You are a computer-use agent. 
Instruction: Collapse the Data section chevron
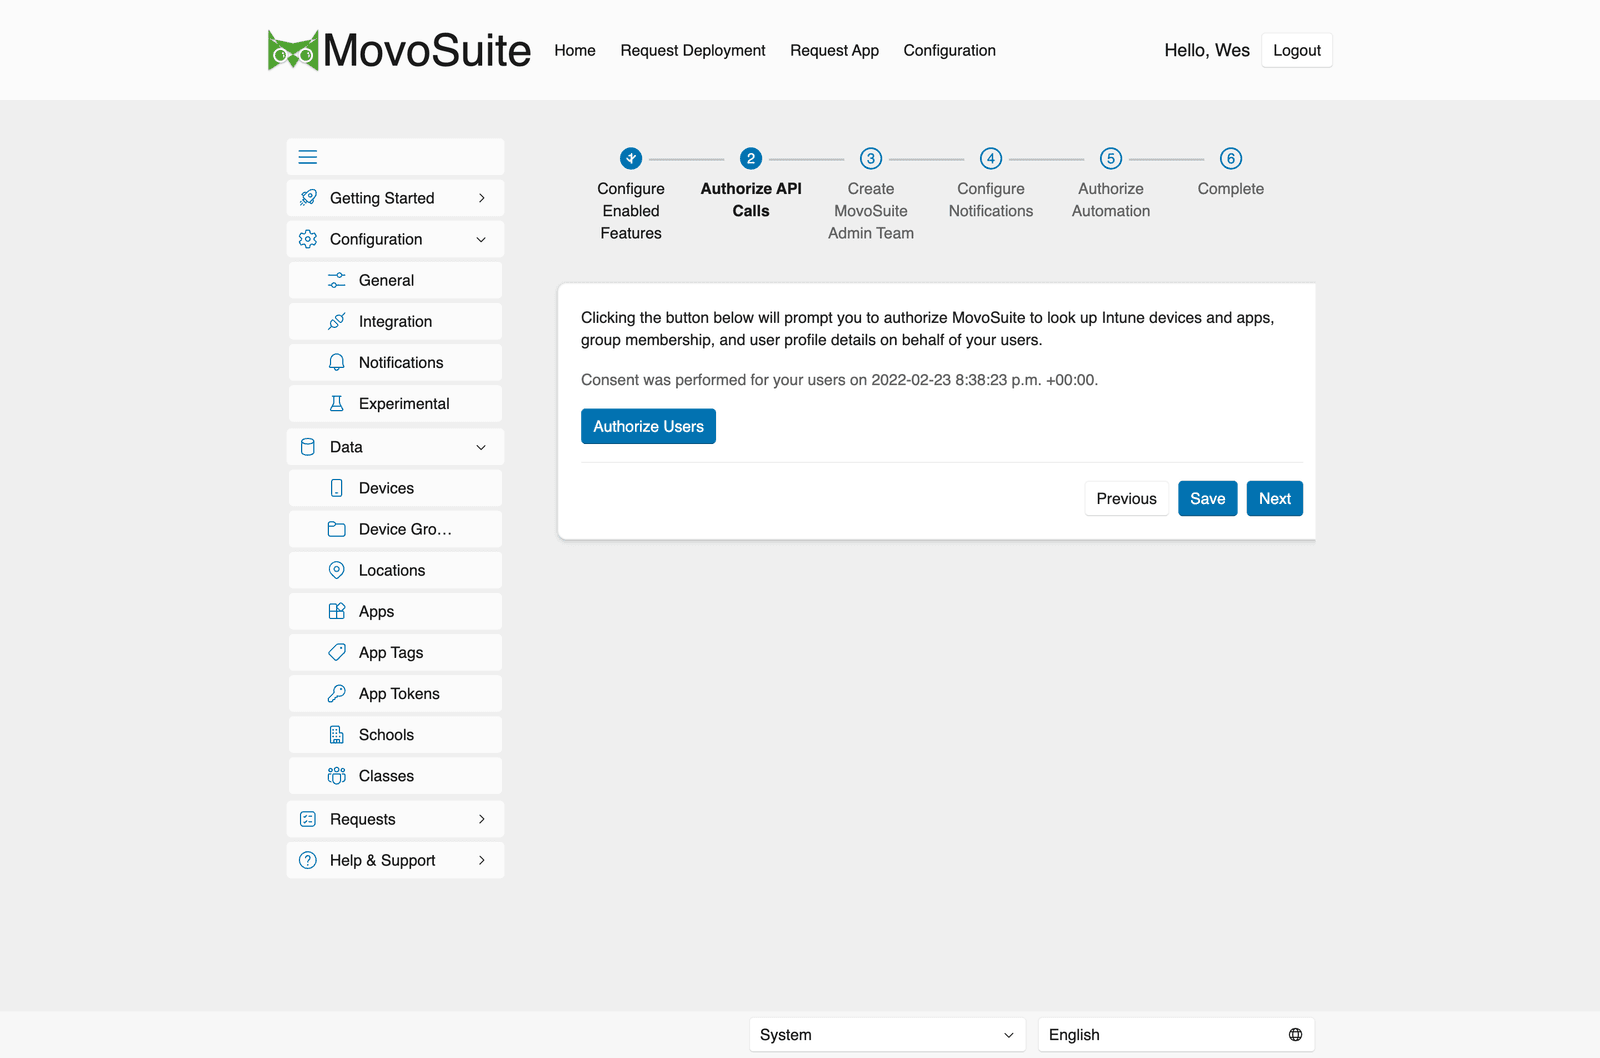482,447
